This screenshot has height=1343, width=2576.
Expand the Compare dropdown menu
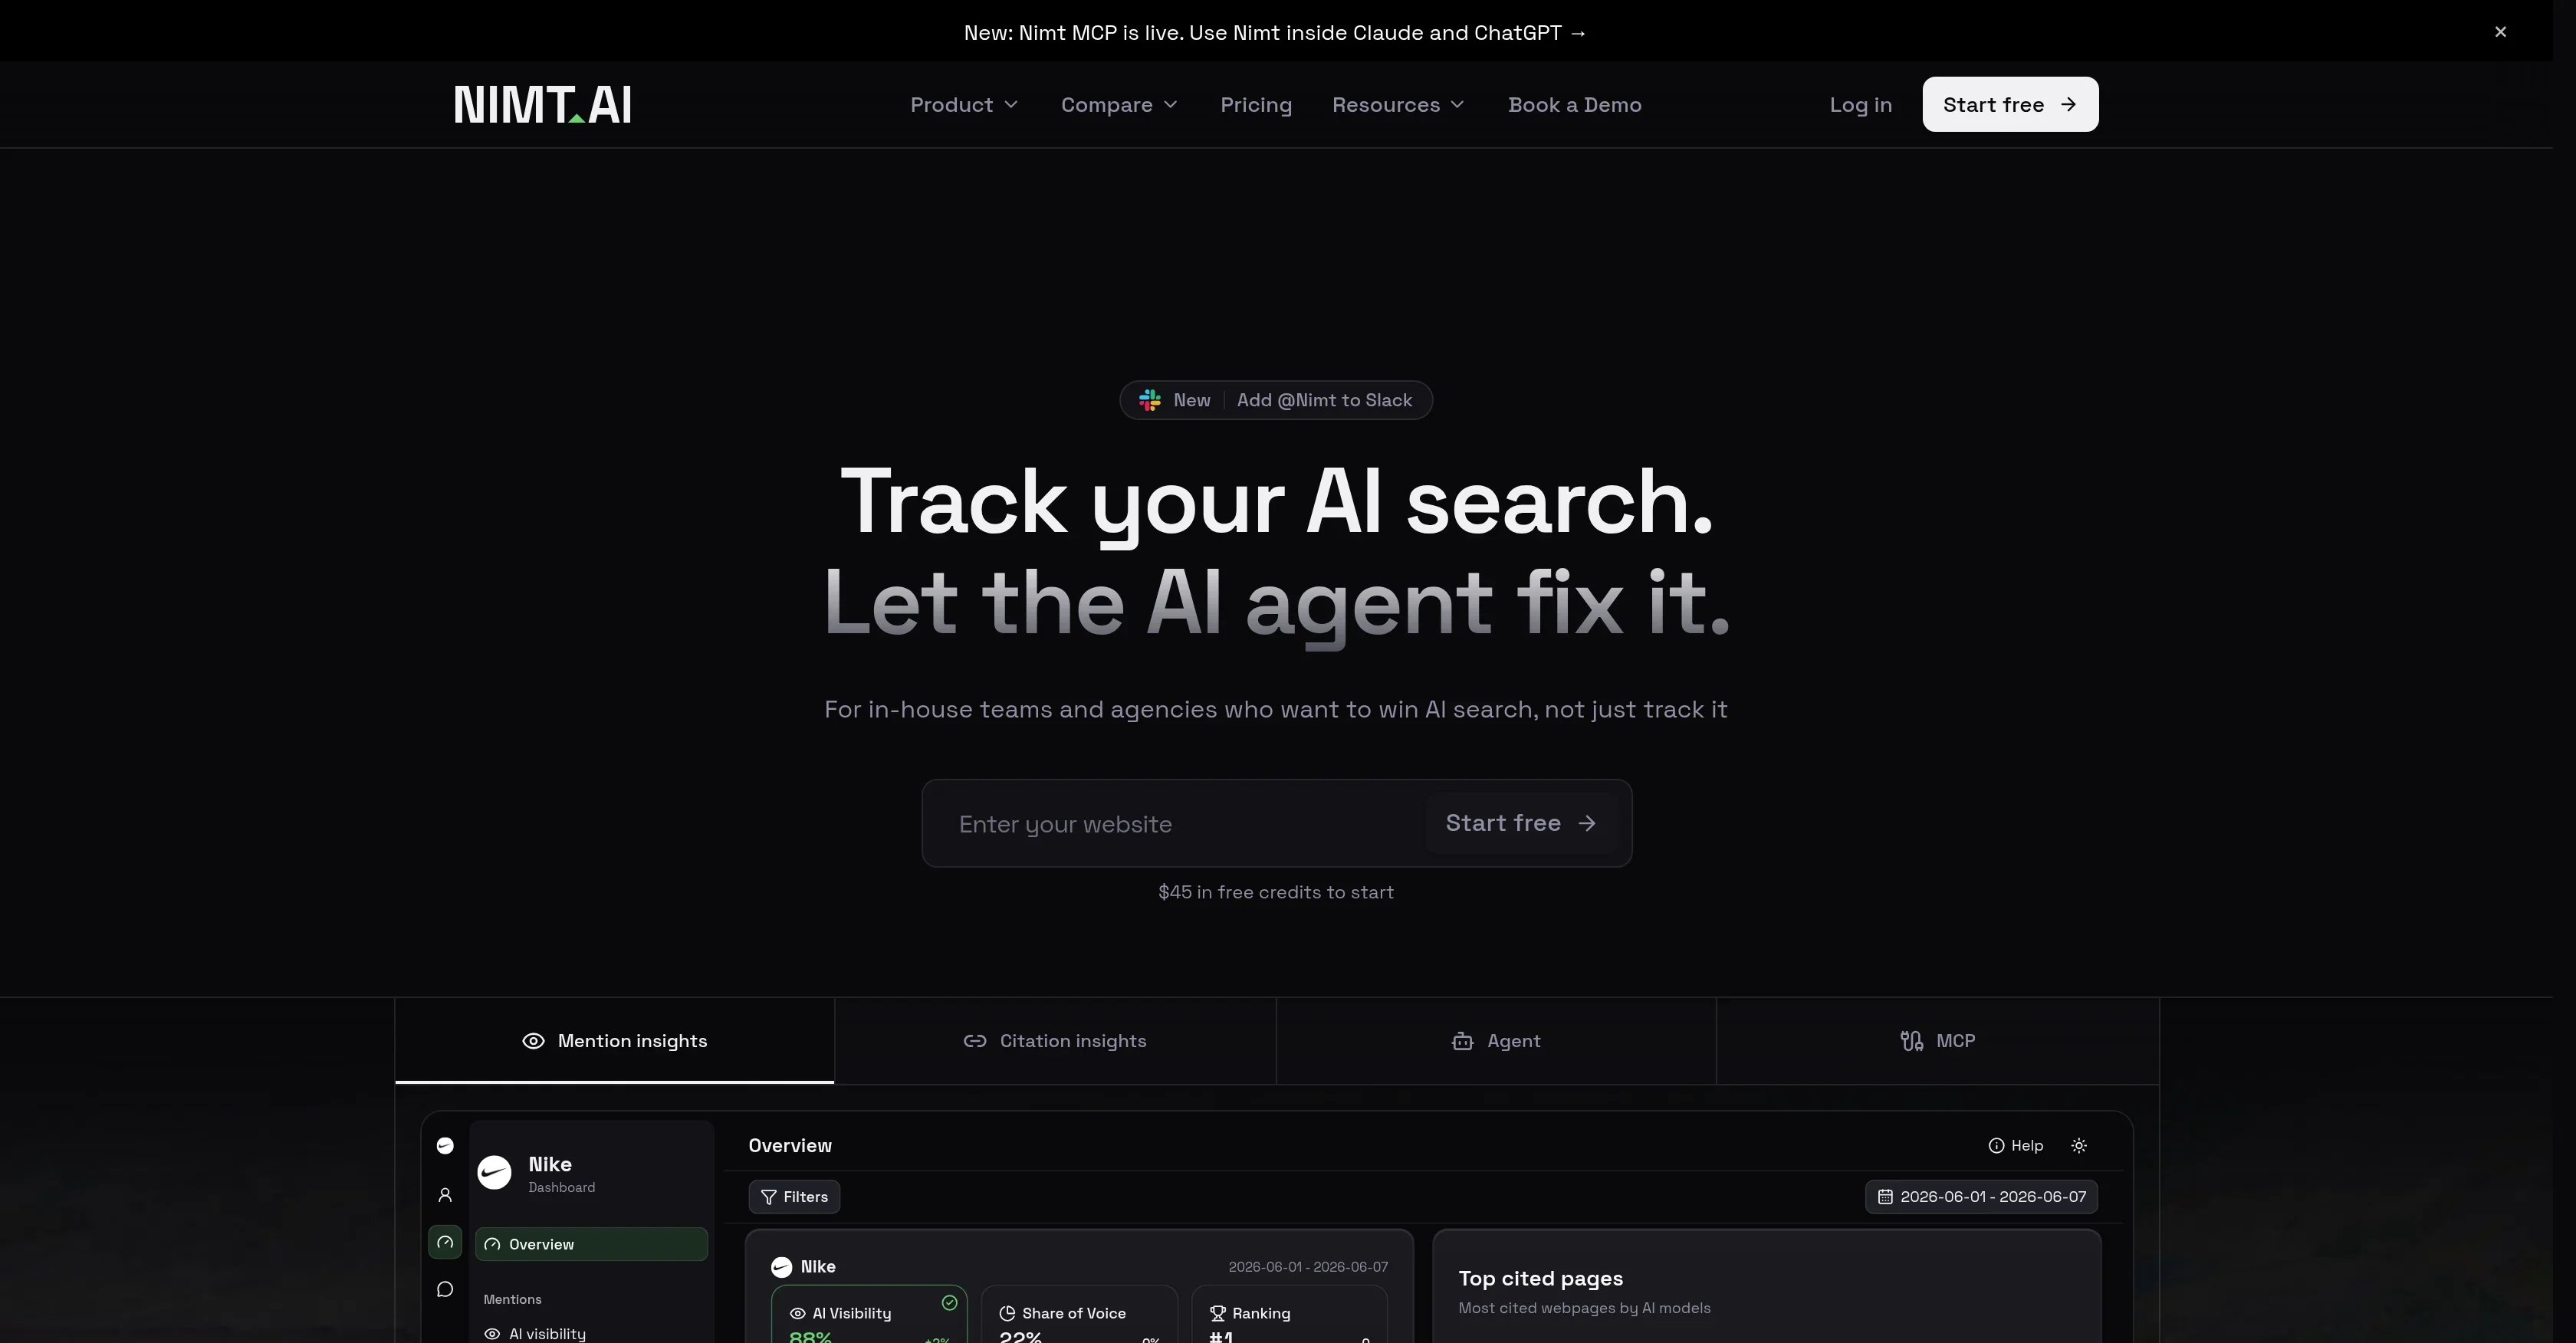point(1120,105)
